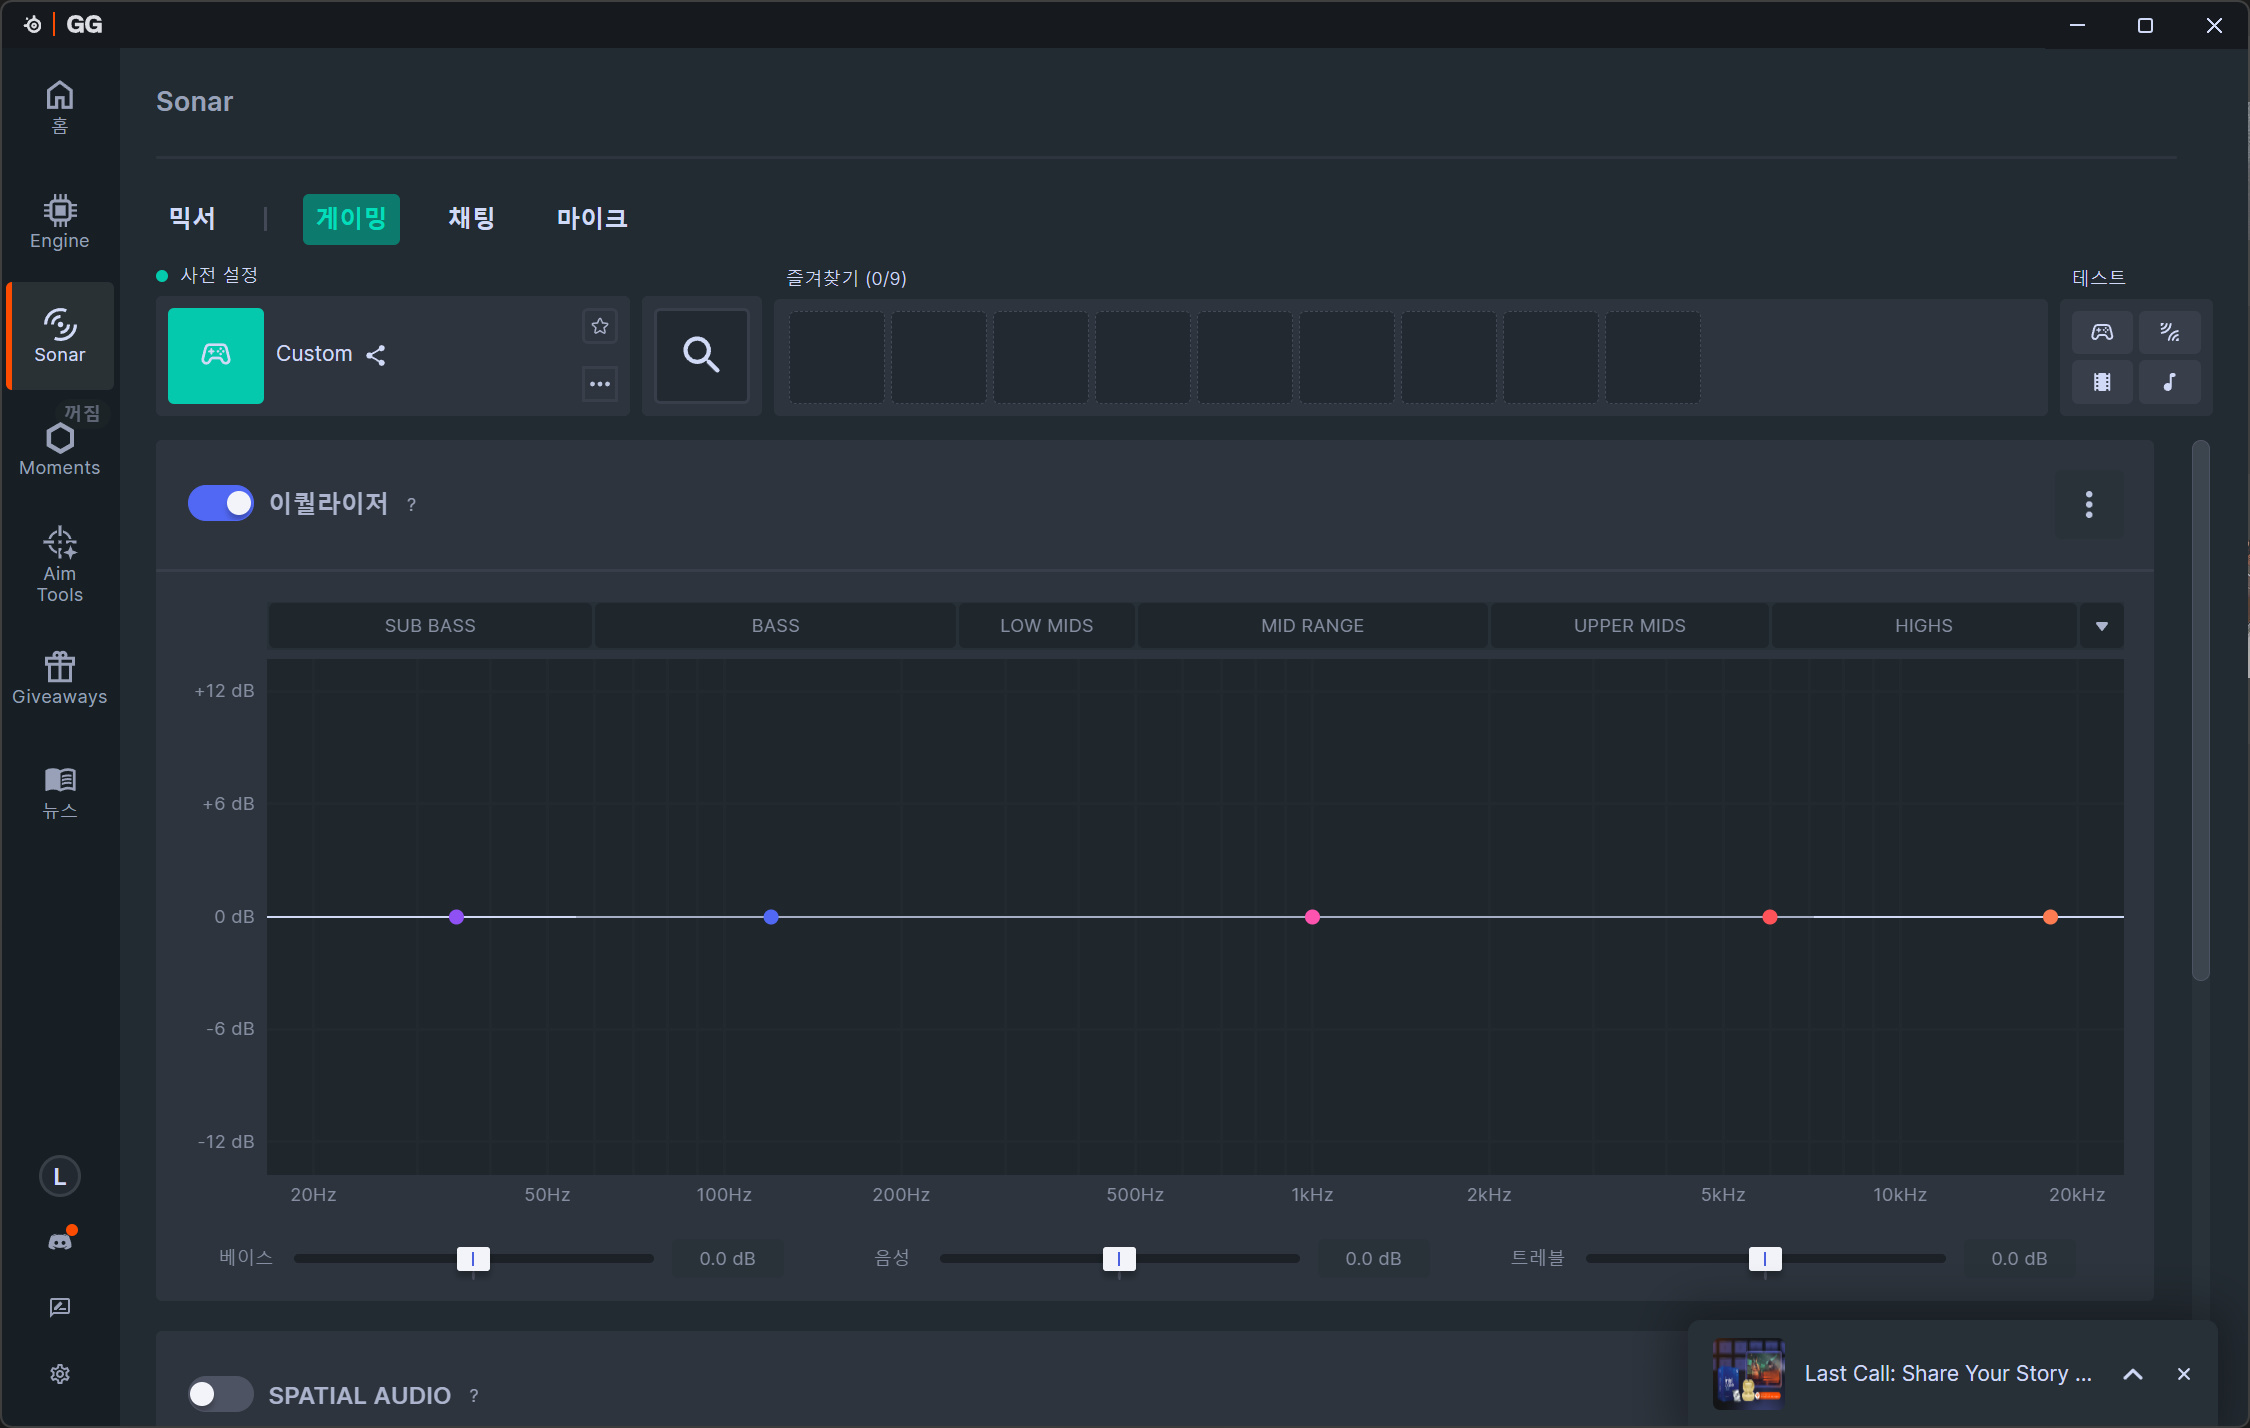Open settings gear in sidebar
The width and height of the screenshot is (2250, 1428).
[60, 1374]
